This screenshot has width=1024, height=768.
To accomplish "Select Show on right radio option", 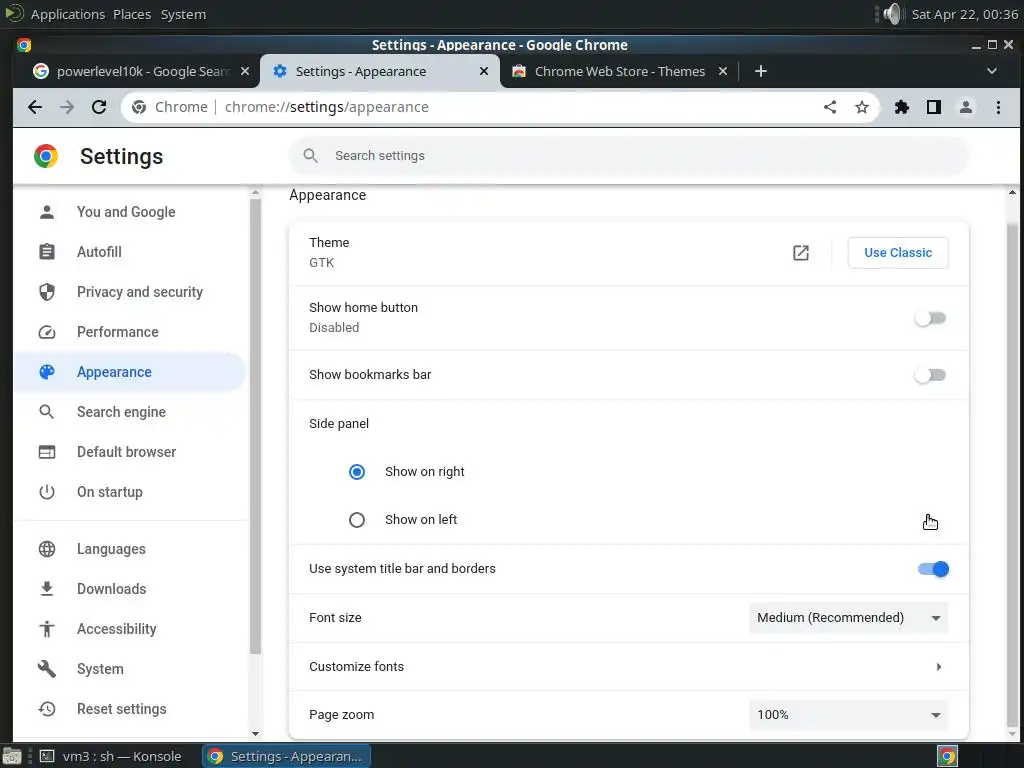I will (357, 472).
